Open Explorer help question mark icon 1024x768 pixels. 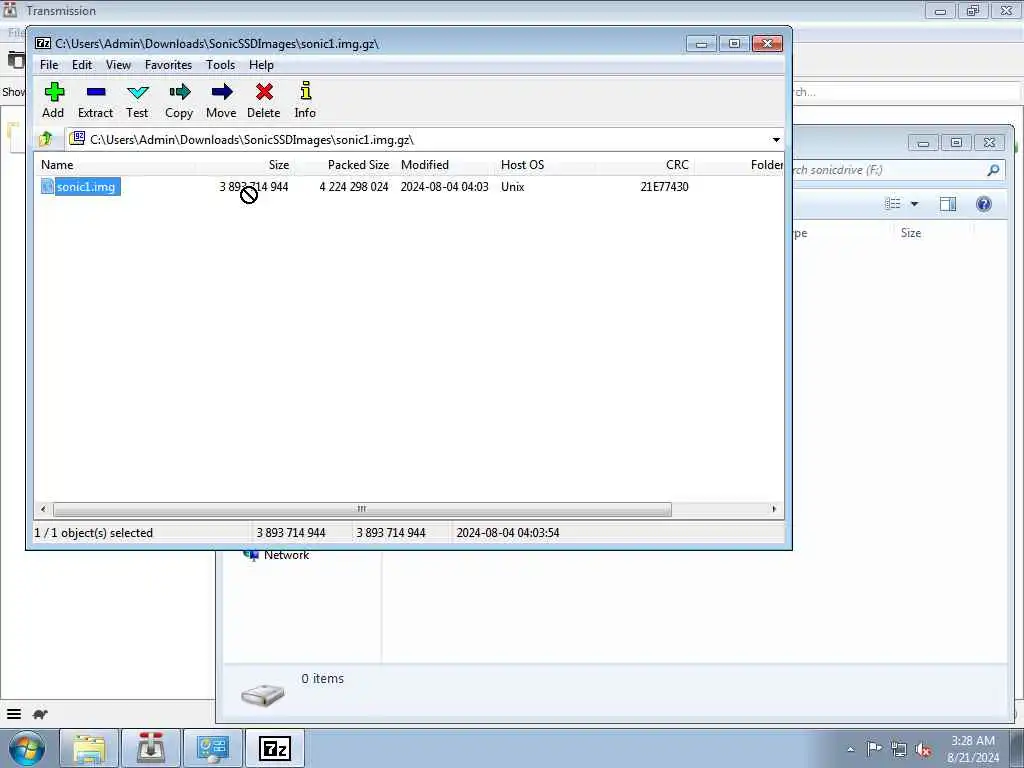click(x=984, y=204)
